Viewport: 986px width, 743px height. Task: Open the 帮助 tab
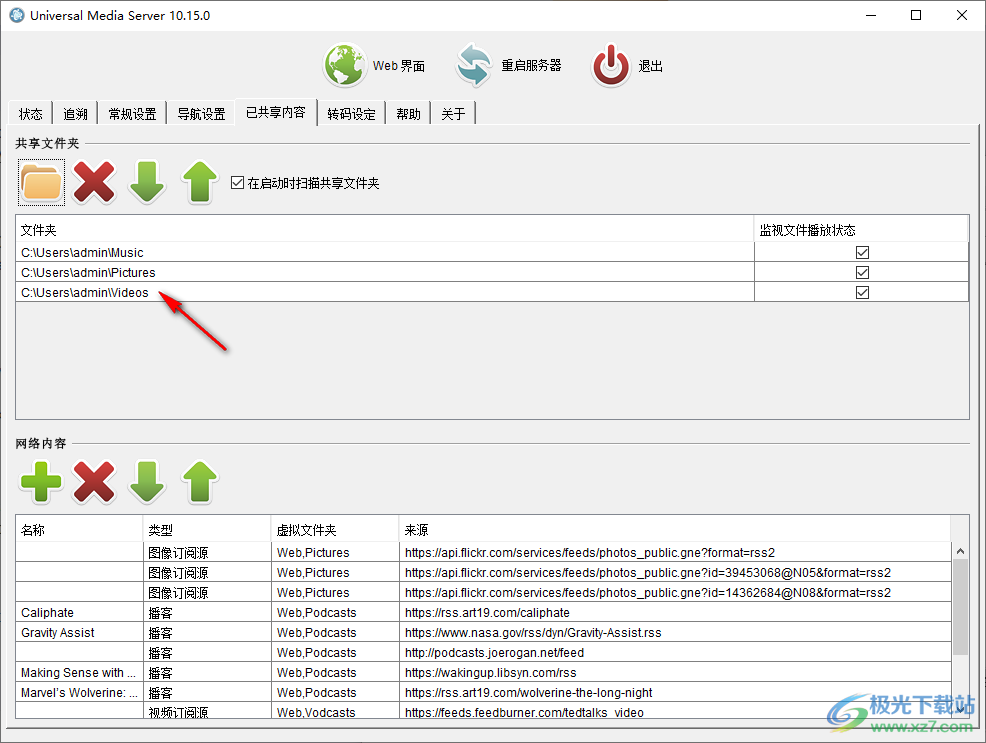[408, 114]
